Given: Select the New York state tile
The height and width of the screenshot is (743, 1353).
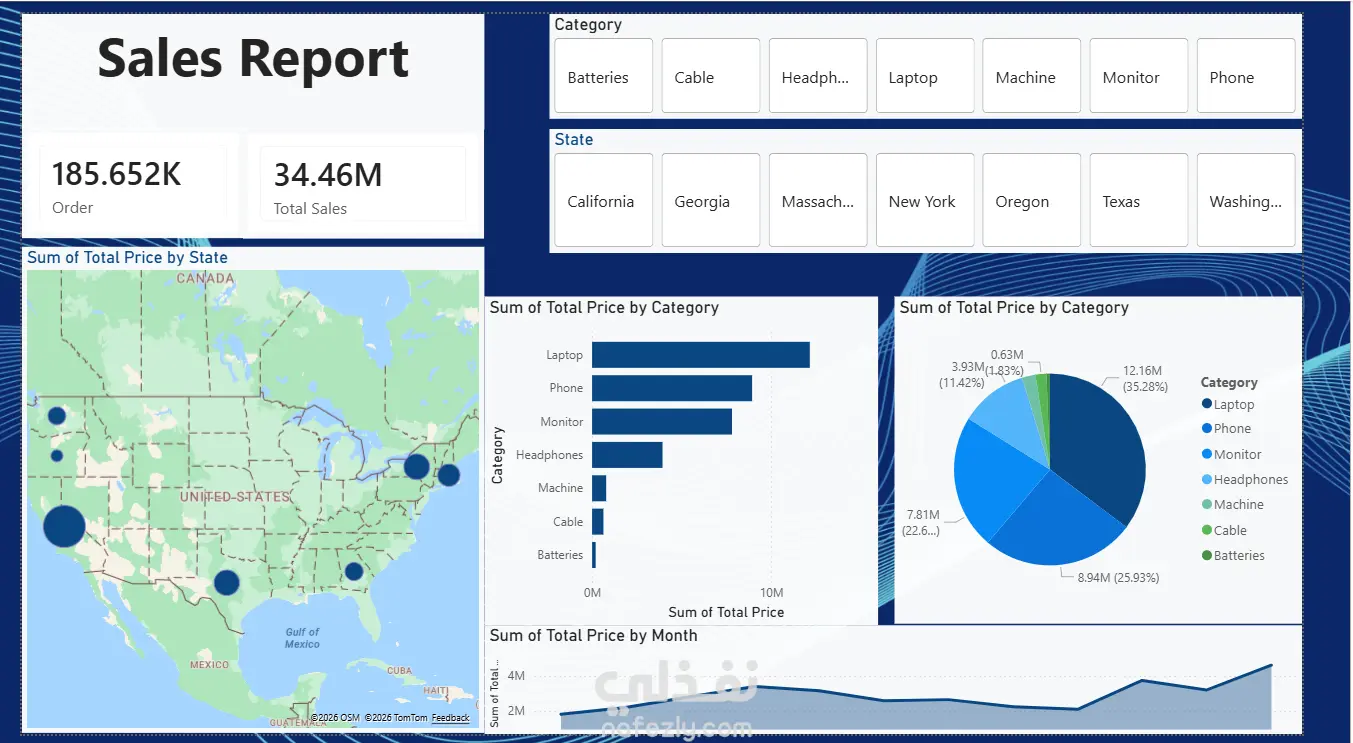Looking at the screenshot, I should coord(925,200).
